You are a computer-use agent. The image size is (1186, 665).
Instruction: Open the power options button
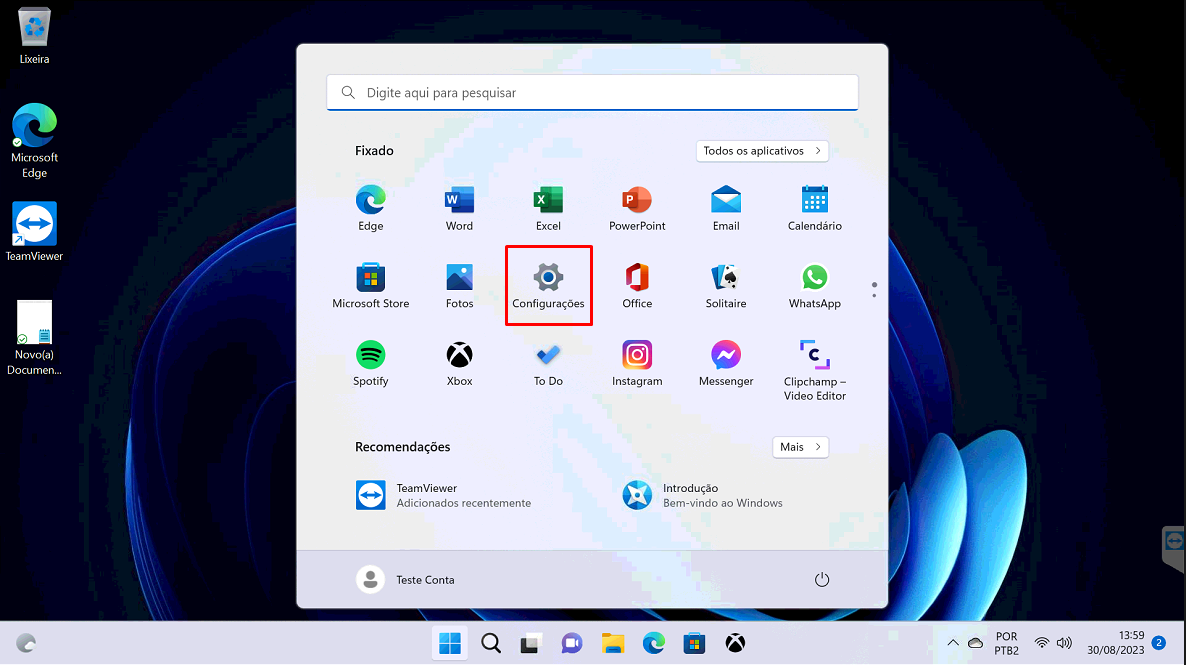point(821,580)
